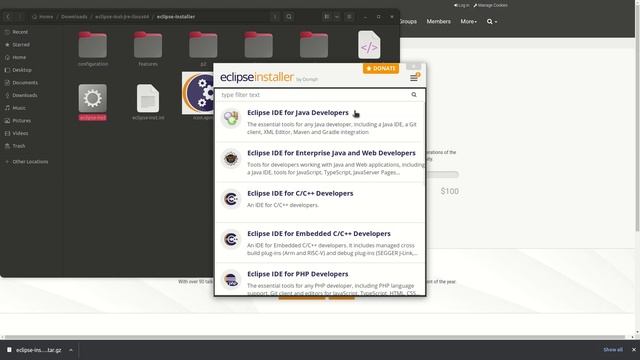Click Members in the website navigation

[439, 21]
